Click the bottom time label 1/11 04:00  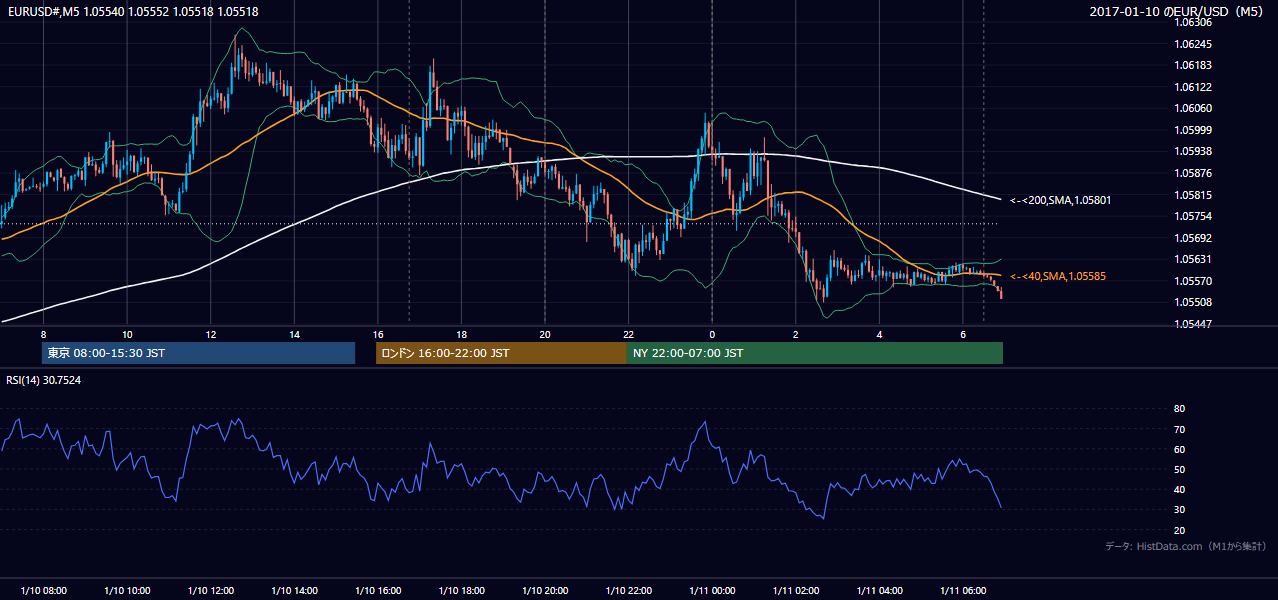tap(879, 591)
